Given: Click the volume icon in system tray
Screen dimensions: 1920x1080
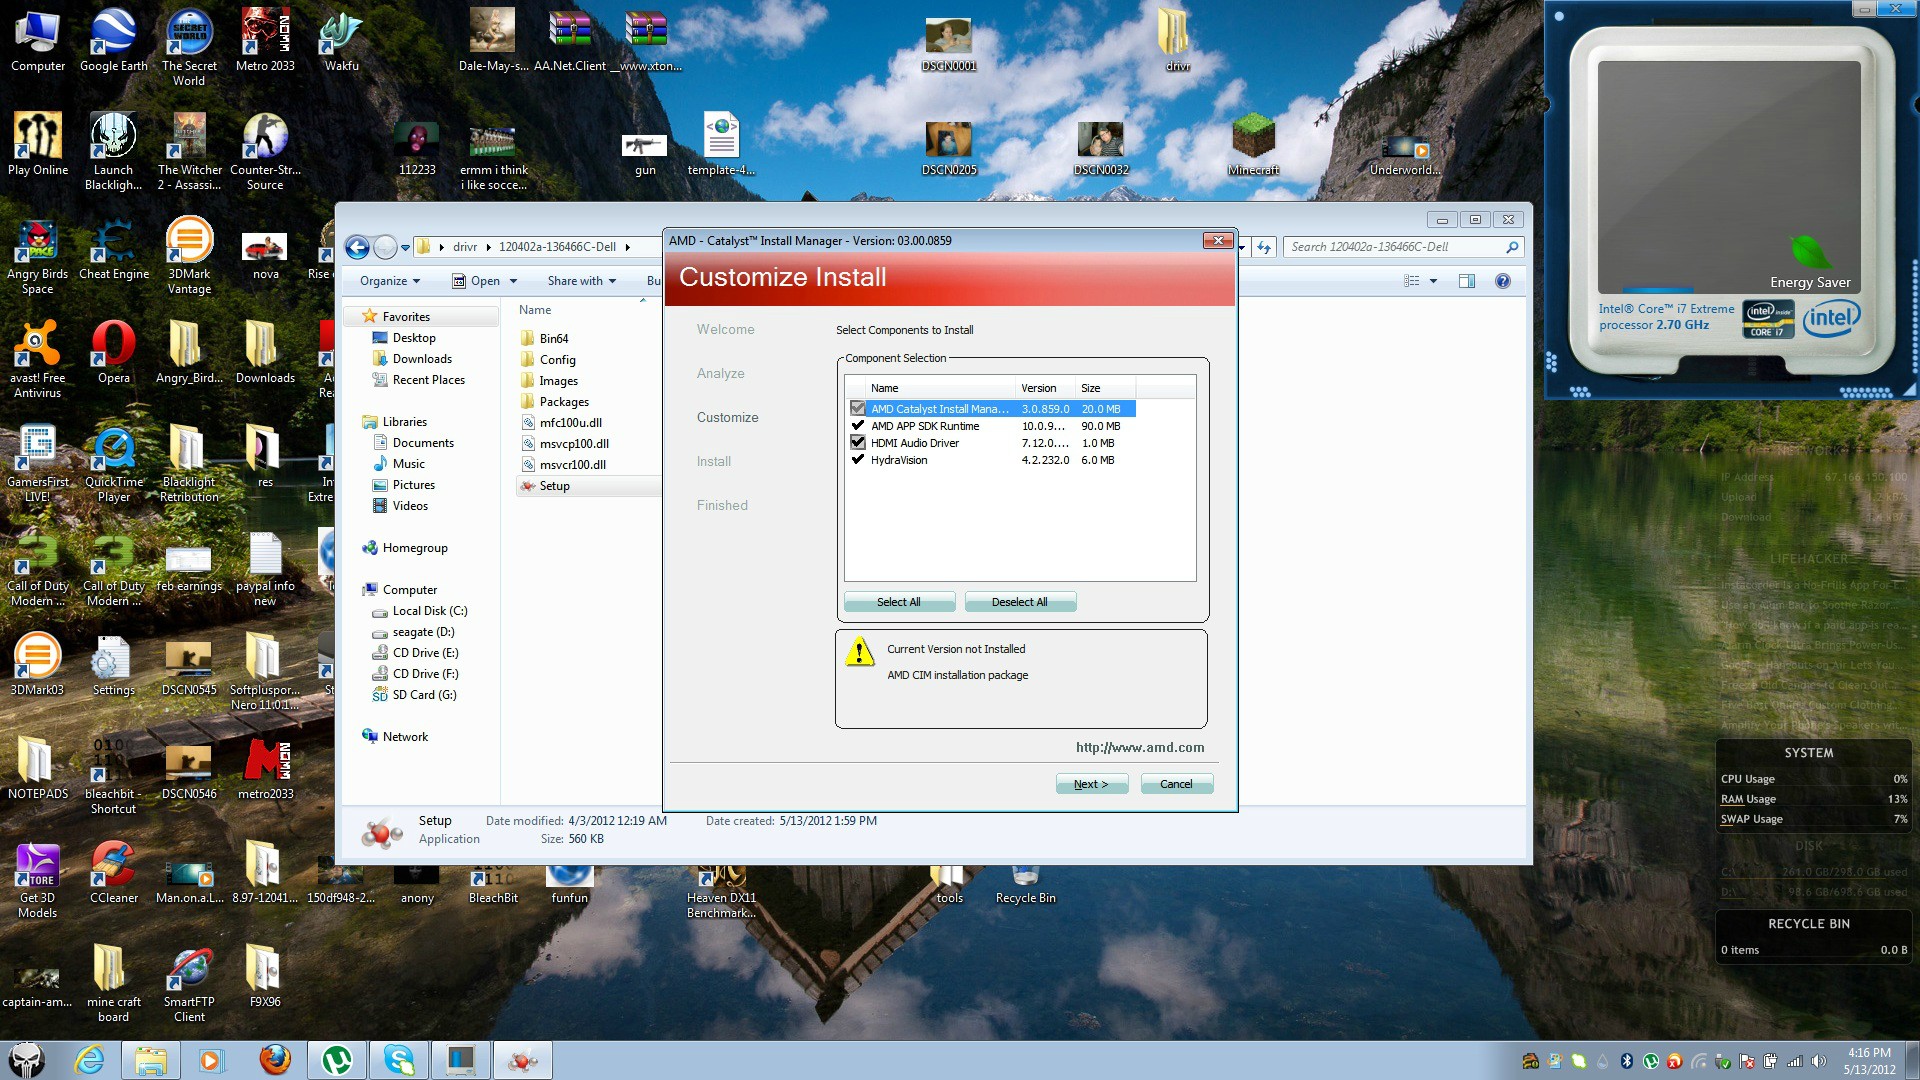Looking at the screenshot, I should pyautogui.click(x=1818, y=1061).
